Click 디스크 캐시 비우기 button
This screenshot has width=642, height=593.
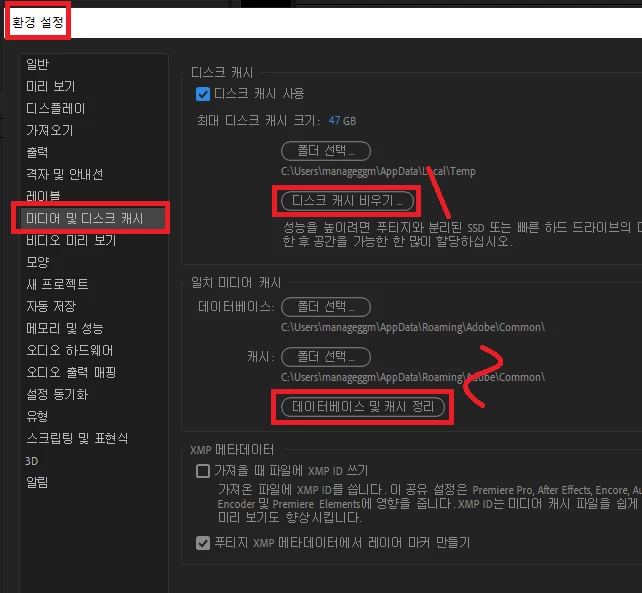pos(347,201)
